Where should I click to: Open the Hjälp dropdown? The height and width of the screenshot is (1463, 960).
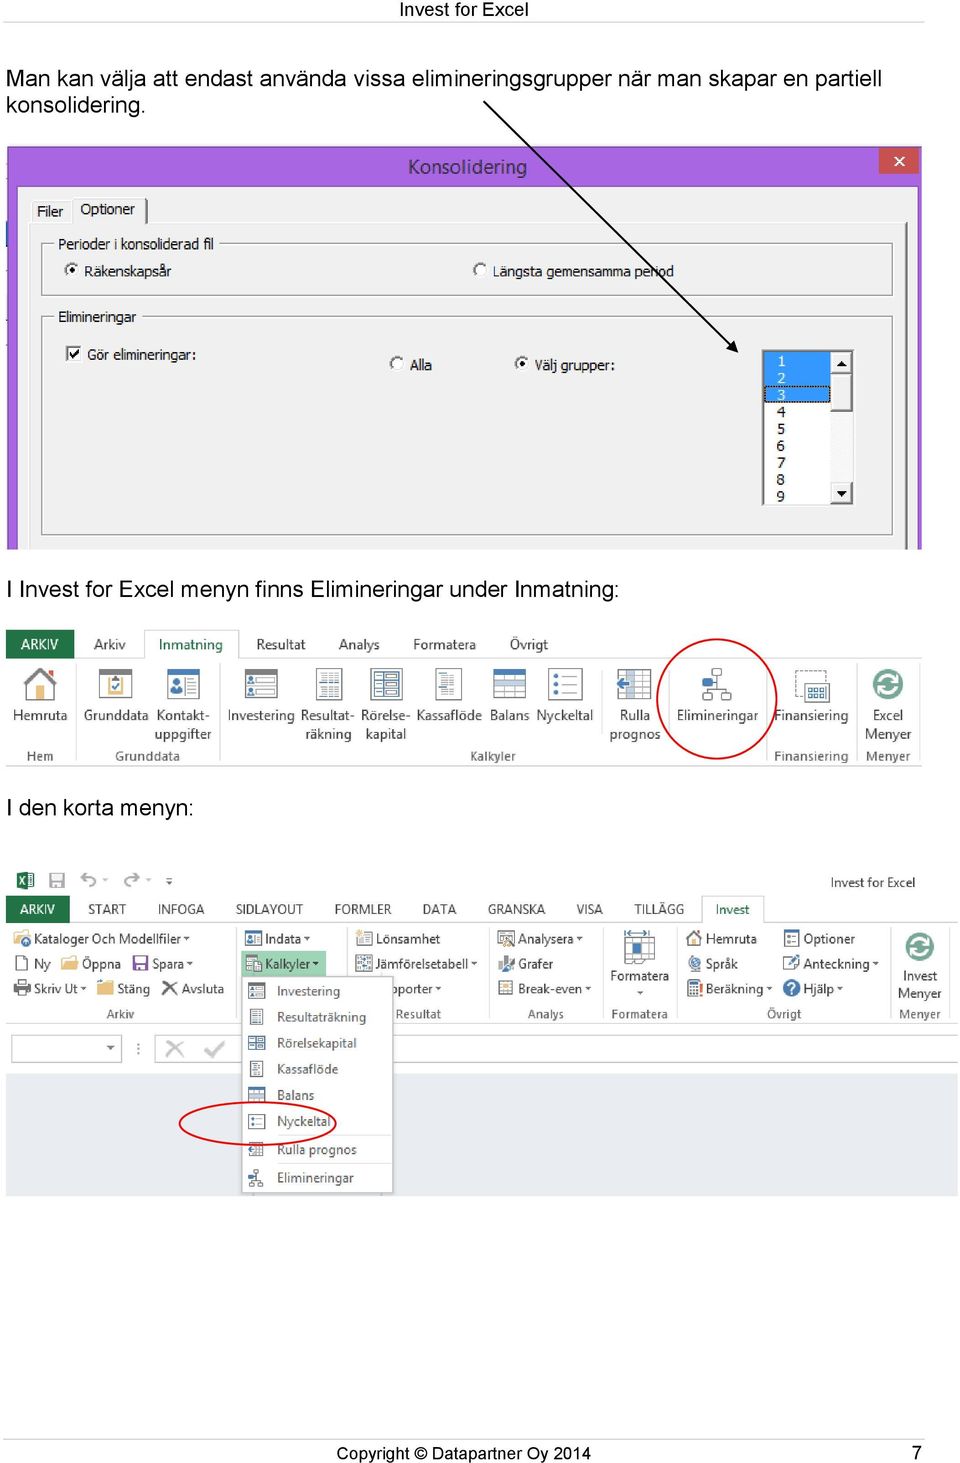click(813, 989)
